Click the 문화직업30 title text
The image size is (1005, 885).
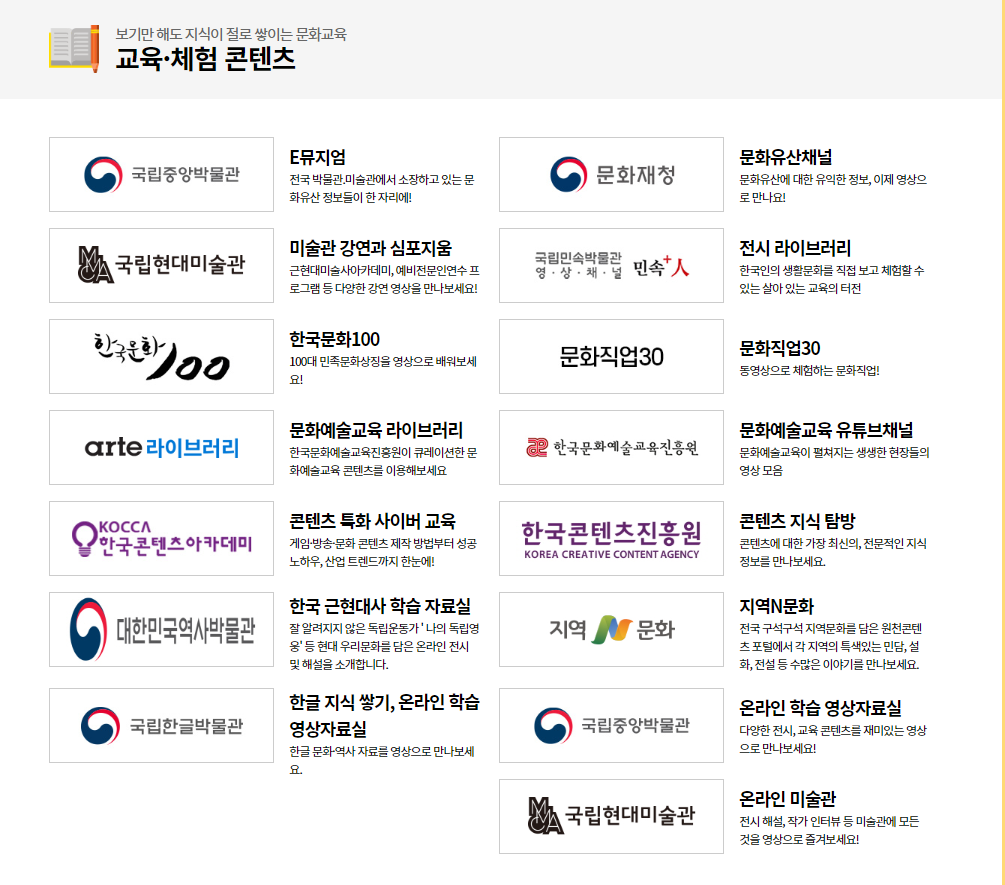click(x=779, y=348)
